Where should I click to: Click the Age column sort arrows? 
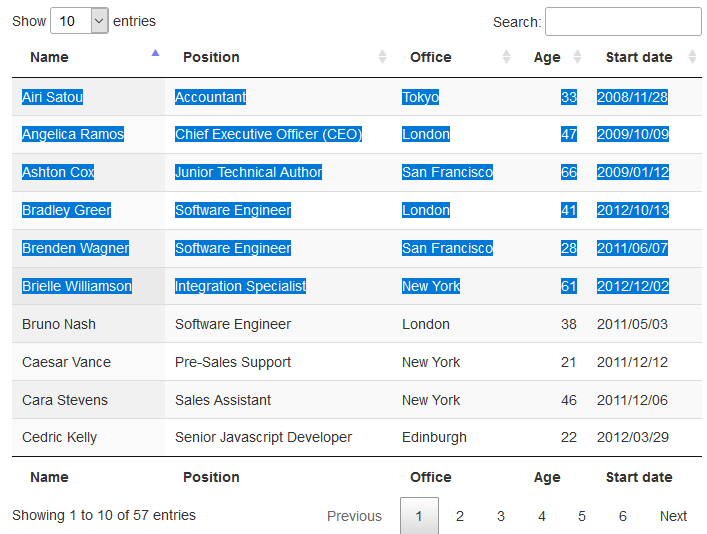pos(577,57)
